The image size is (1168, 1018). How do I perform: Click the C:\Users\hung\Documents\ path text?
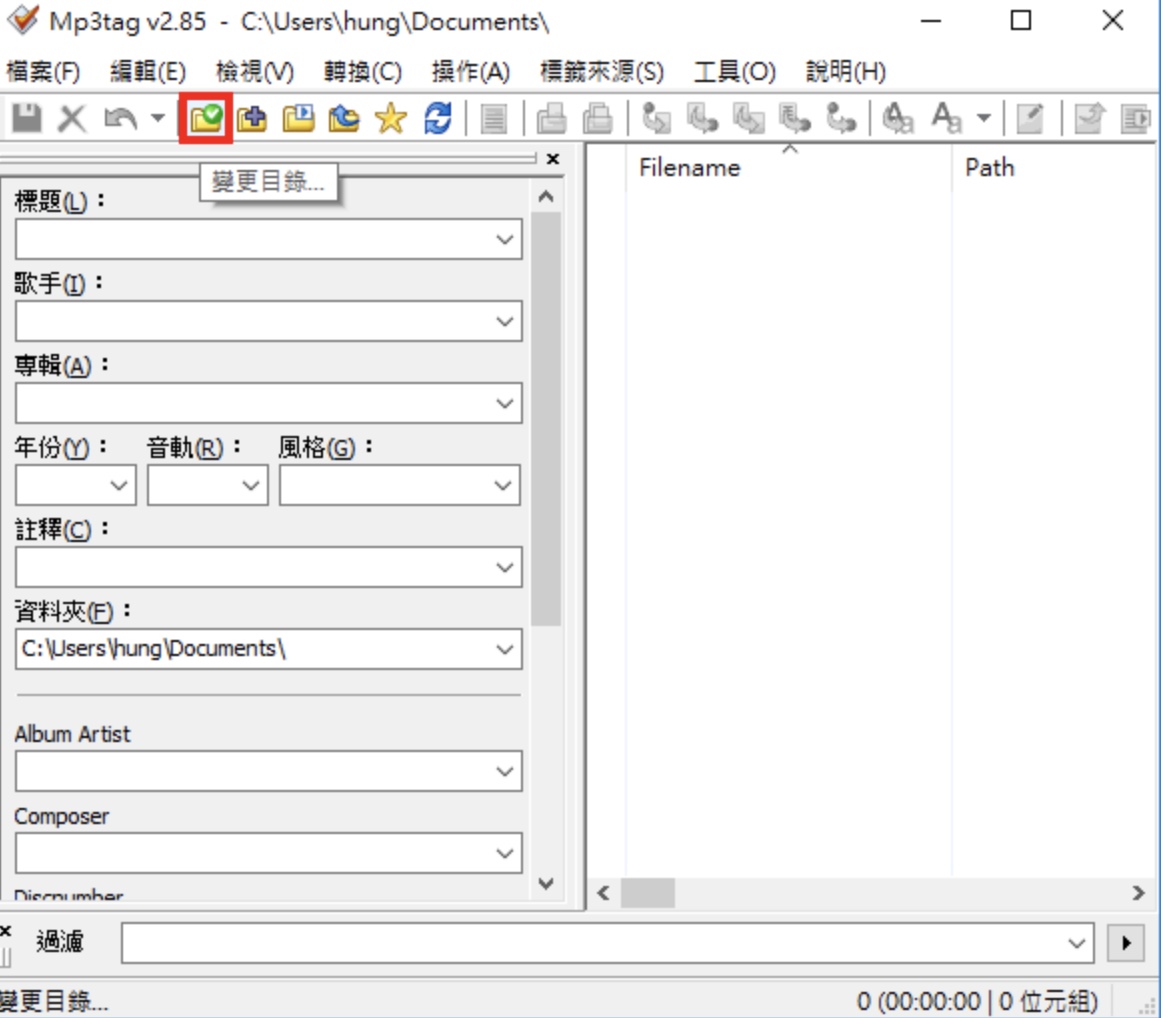(x=153, y=649)
